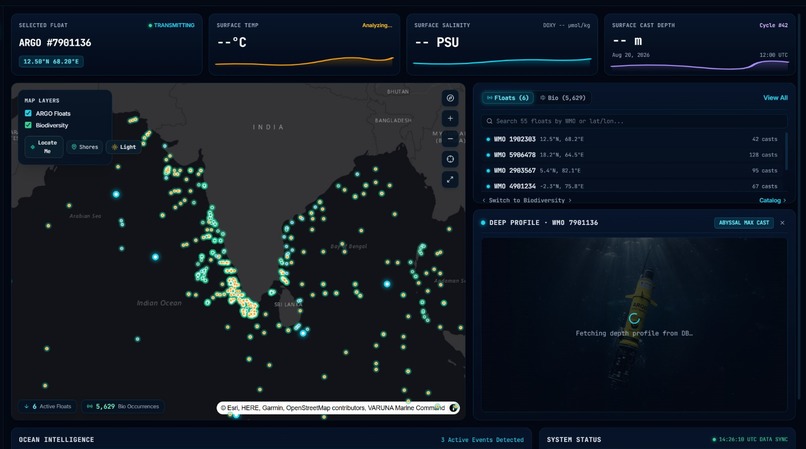This screenshot has height=449, width=806.
Task: Click the Locate Me button
Action: pyautogui.click(x=44, y=147)
